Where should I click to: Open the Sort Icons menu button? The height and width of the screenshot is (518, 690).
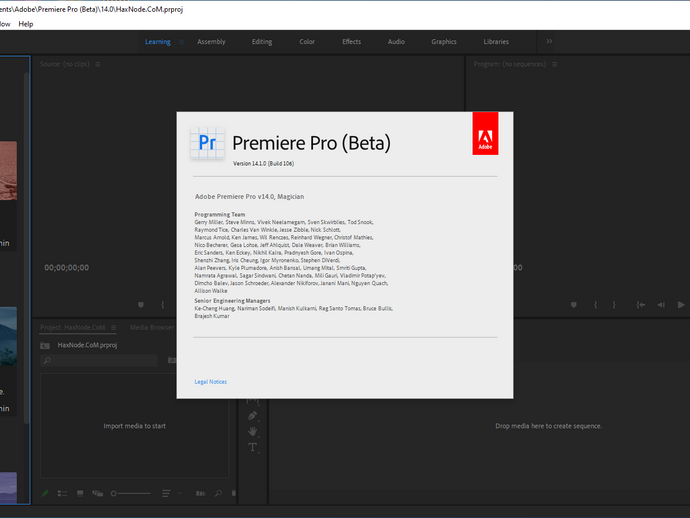[166, 493]
